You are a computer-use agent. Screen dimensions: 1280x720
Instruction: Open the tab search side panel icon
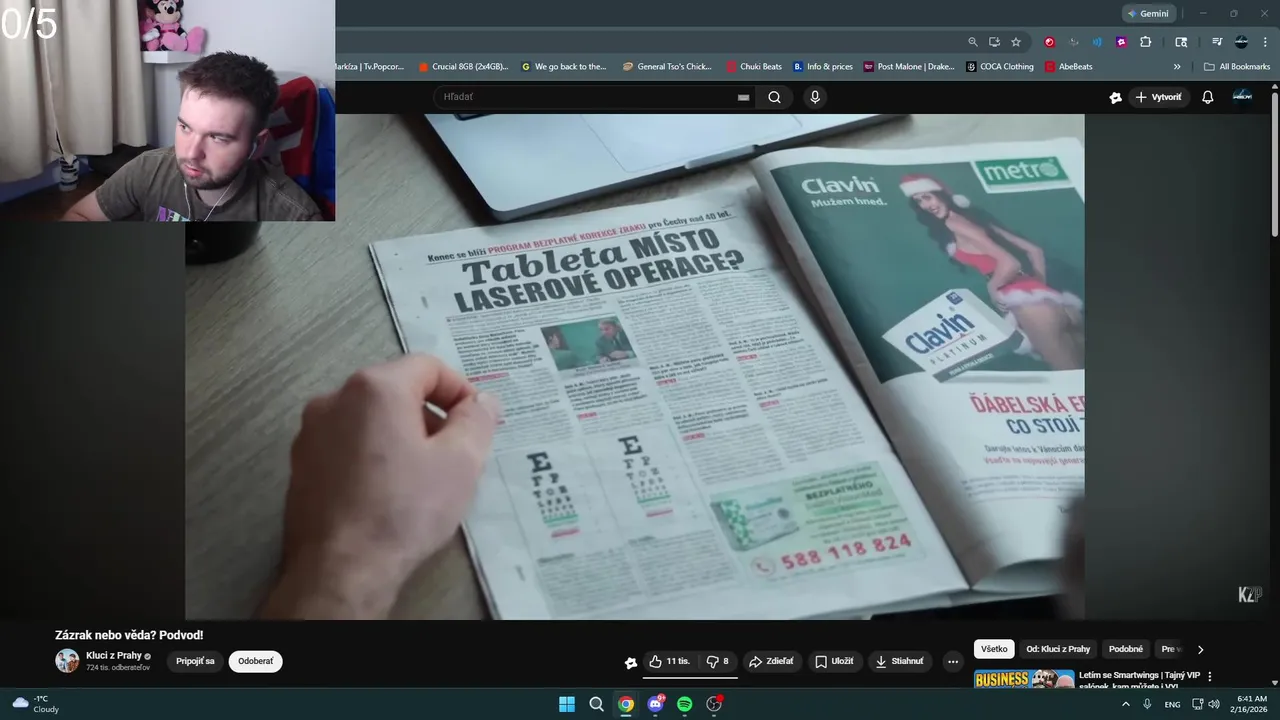click(x=1181, y=42)
